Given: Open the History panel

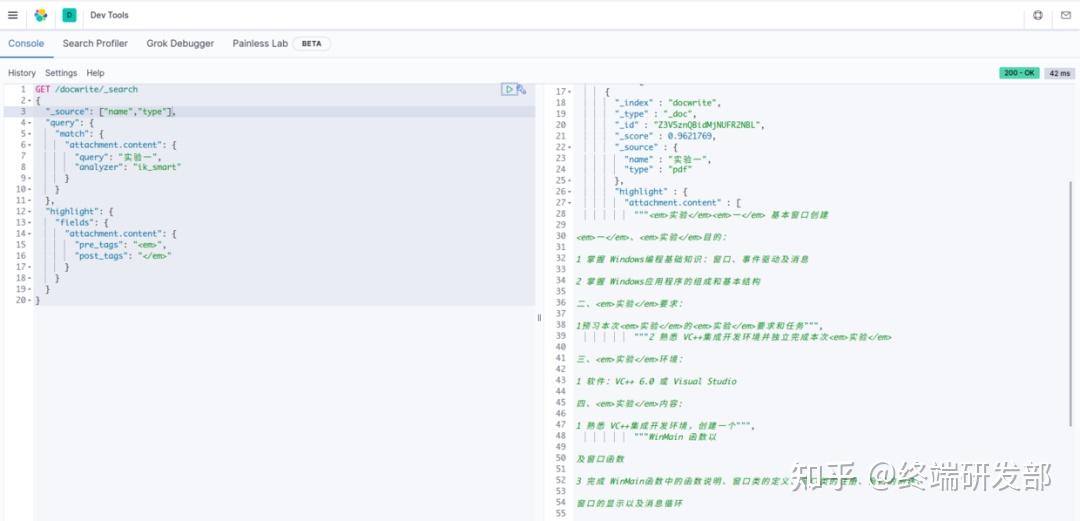Looking at the screenshot, I should tap(22, 73).
